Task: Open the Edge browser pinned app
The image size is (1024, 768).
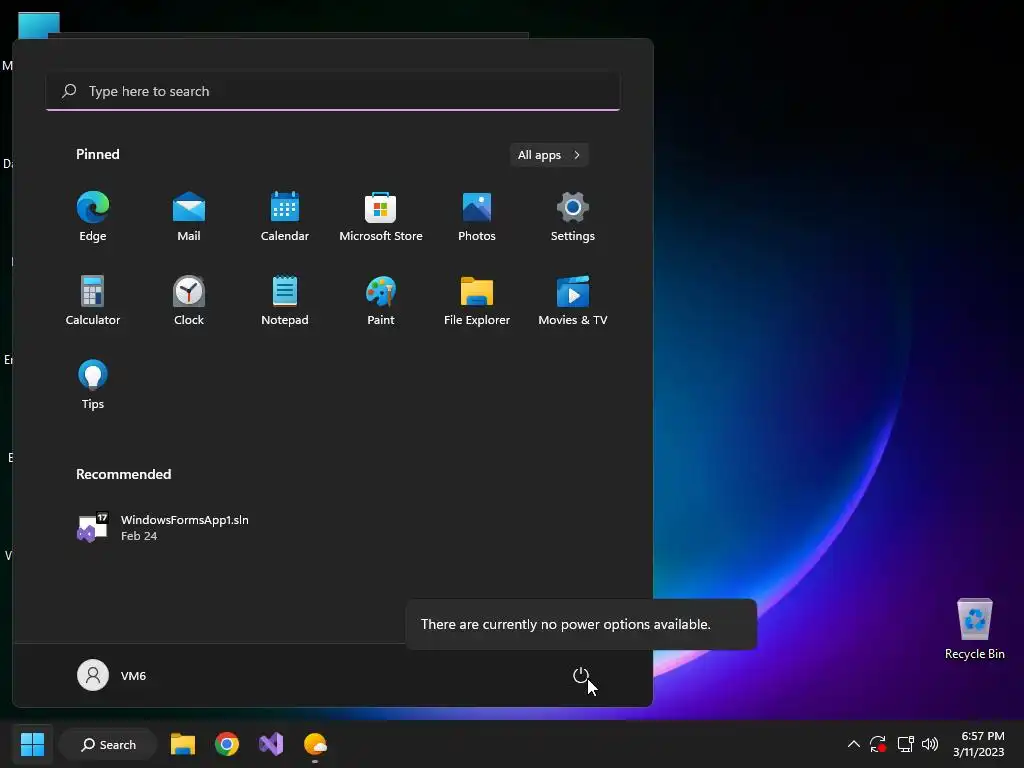Action: [93, 216]
